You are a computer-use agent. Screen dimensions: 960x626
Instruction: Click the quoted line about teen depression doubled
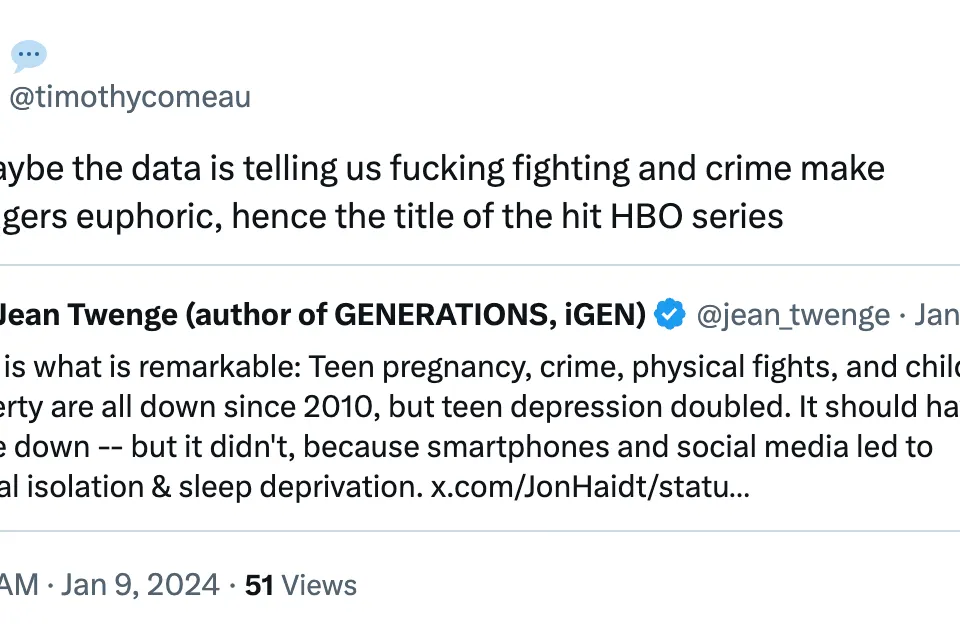pyautogui.click(x=480, y=407)
